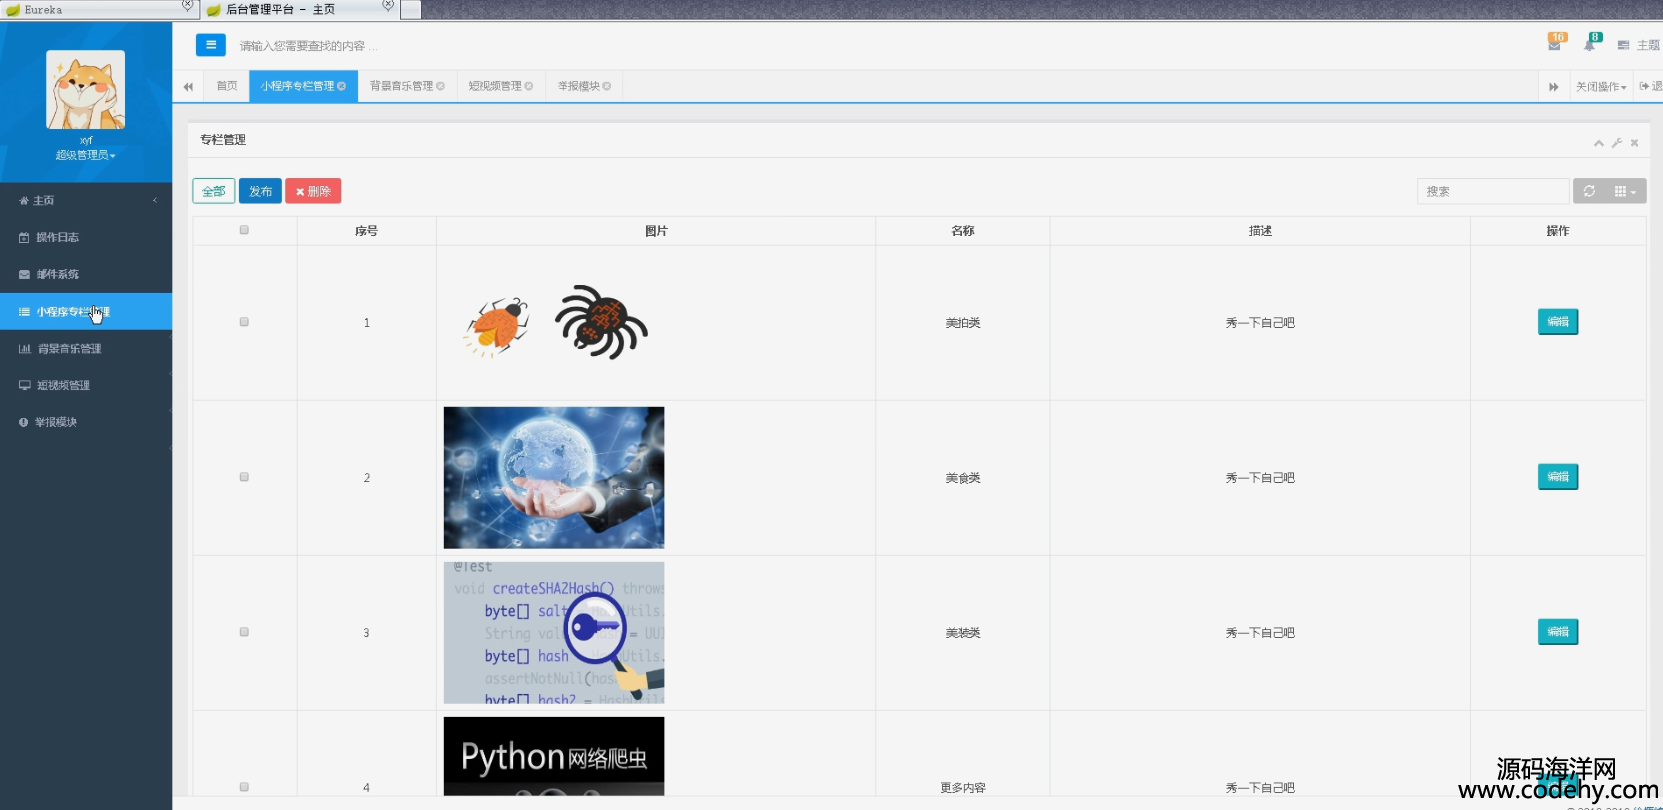This screenshot has height=810, width=1663.
Task: Edit row 3 美装类 with 编辑
Action: (1558, 632)
